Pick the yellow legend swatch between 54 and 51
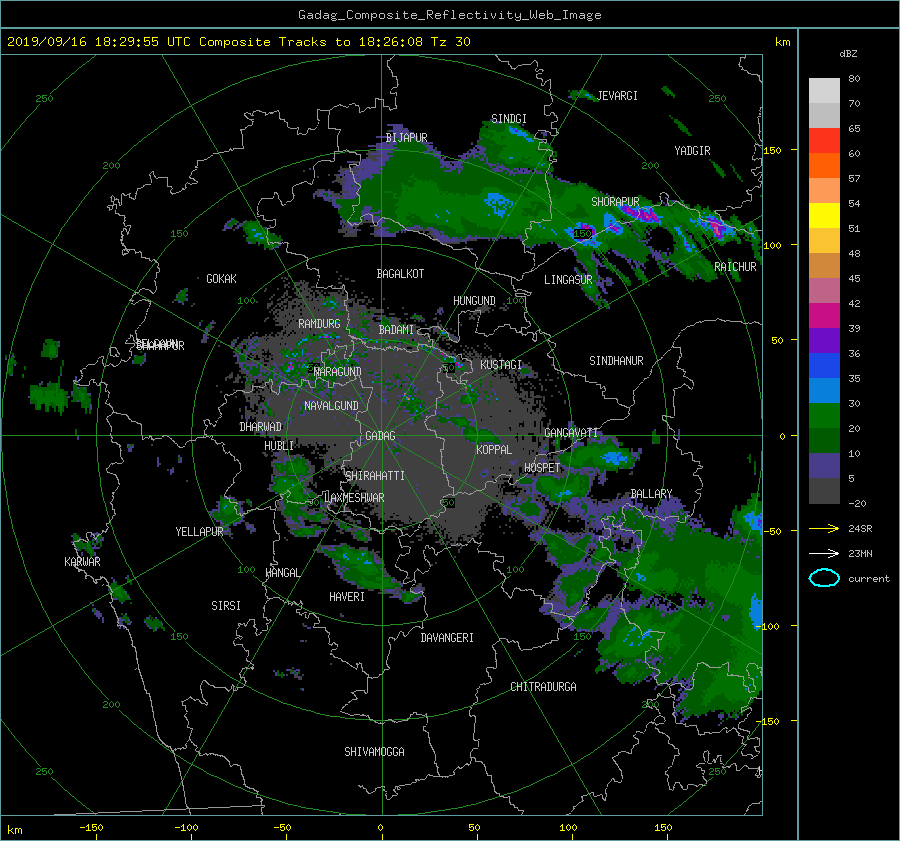The image size is (900, 841). click(x=824, y=216)
